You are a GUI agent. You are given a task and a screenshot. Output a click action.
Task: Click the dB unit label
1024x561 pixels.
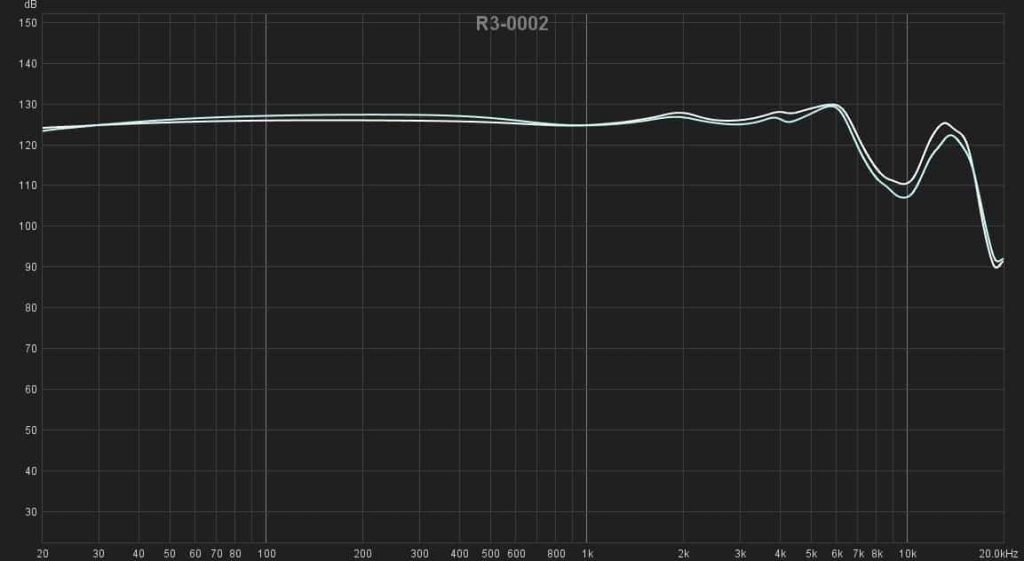click(30, 5)
